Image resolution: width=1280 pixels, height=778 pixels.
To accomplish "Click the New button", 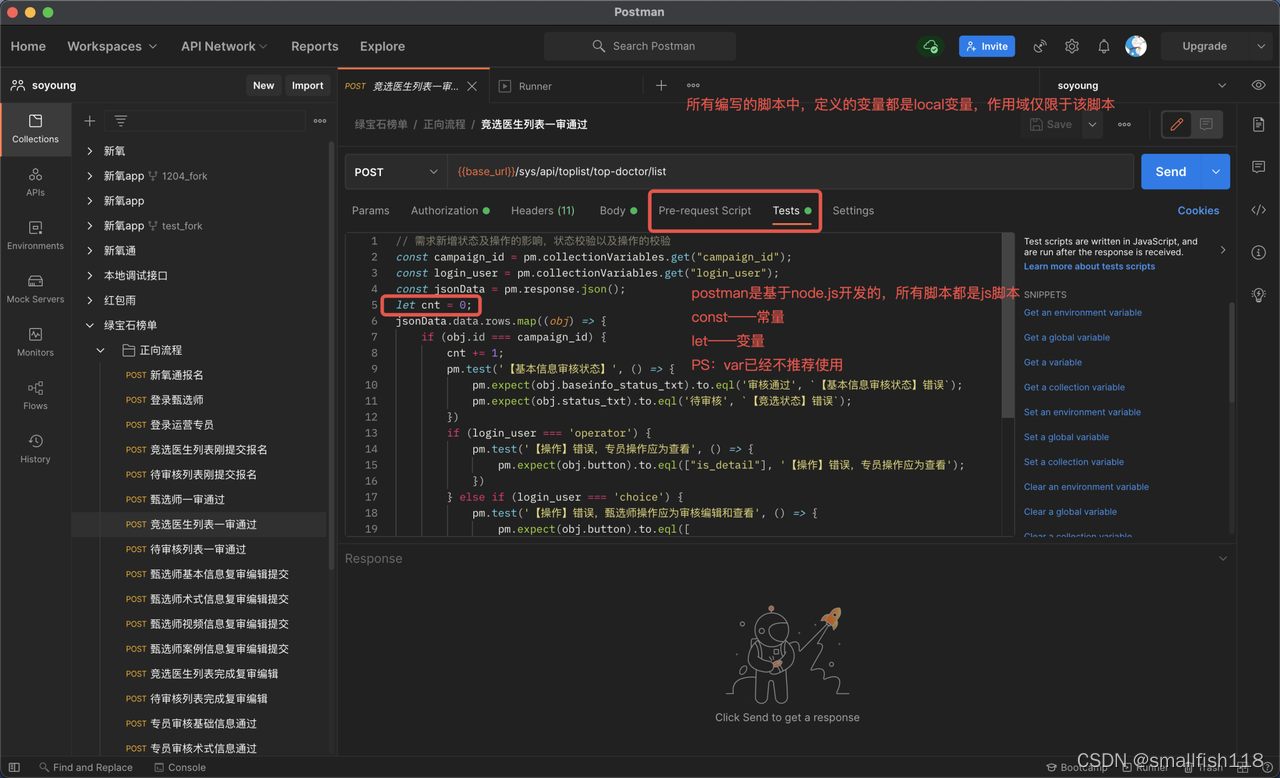I will 263,86.
